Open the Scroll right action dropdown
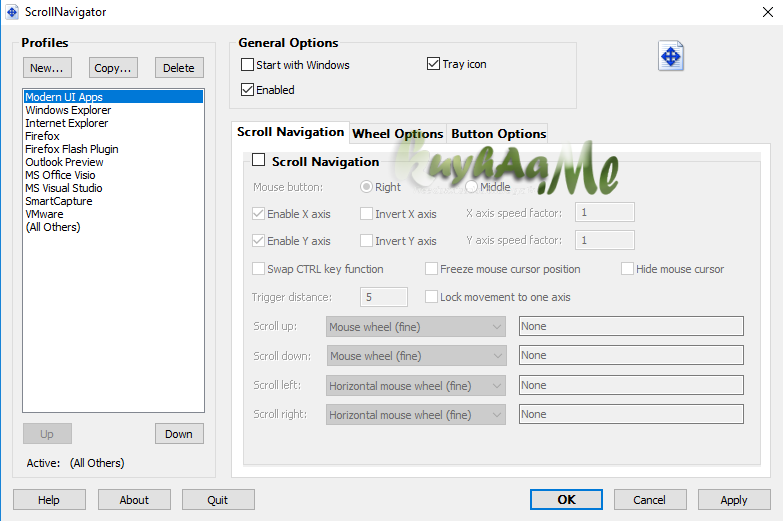 pyautogui.click(x=415, y=415)
